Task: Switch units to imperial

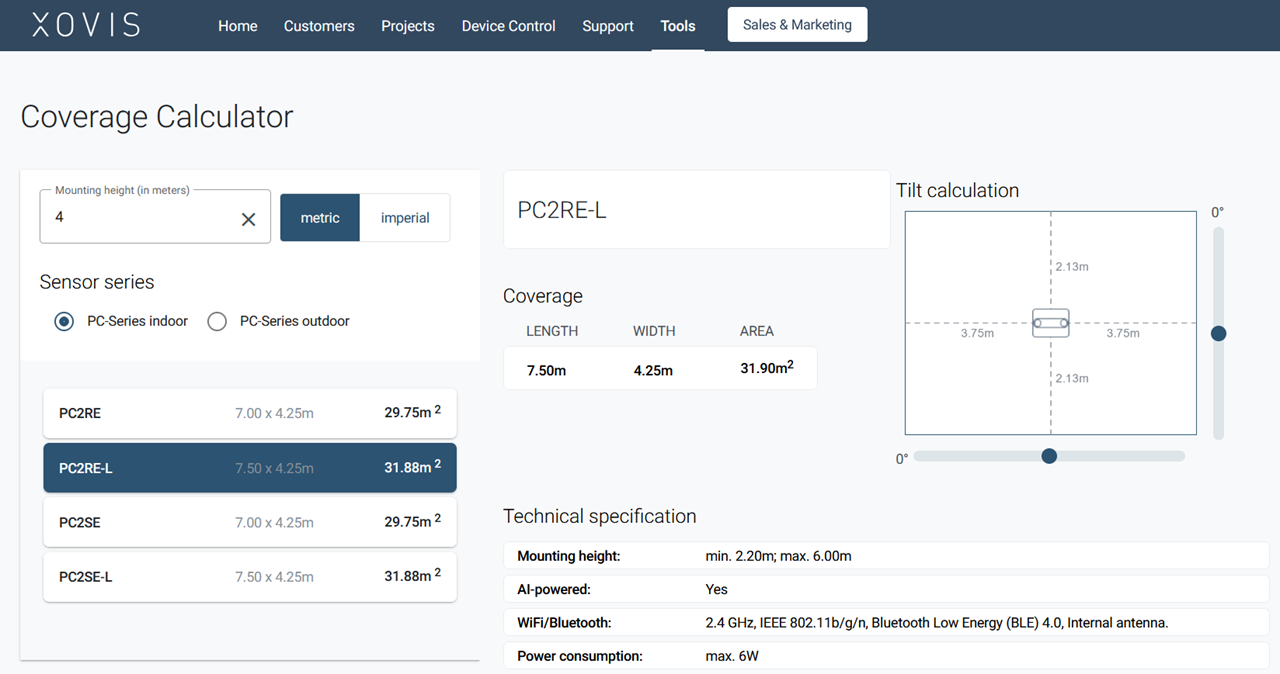Action: pos(405,218)
